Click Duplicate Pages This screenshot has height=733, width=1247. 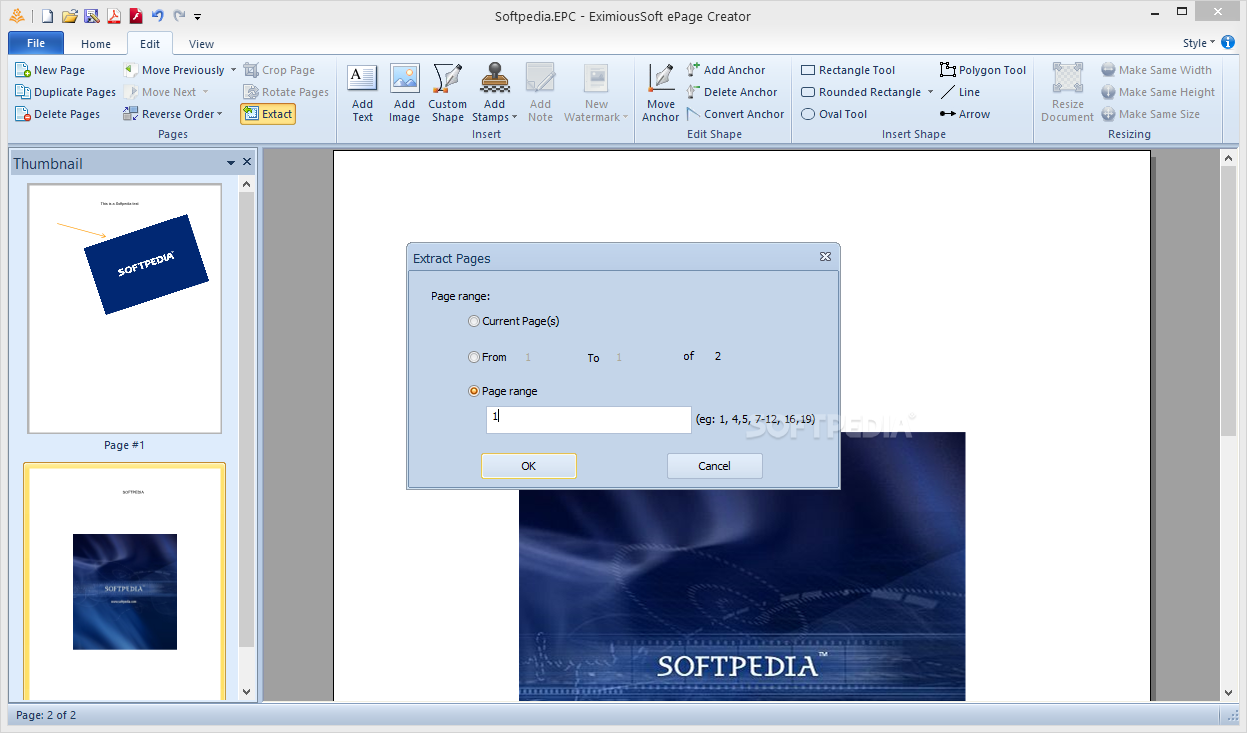pos(66,92)
